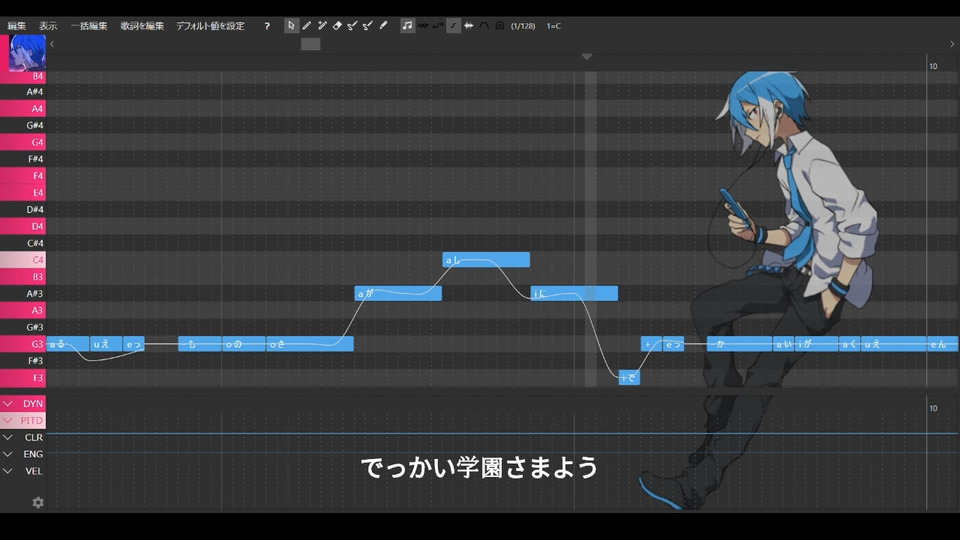Click the G4 piano key
The image size is (960, 540).
coord(23,142)
